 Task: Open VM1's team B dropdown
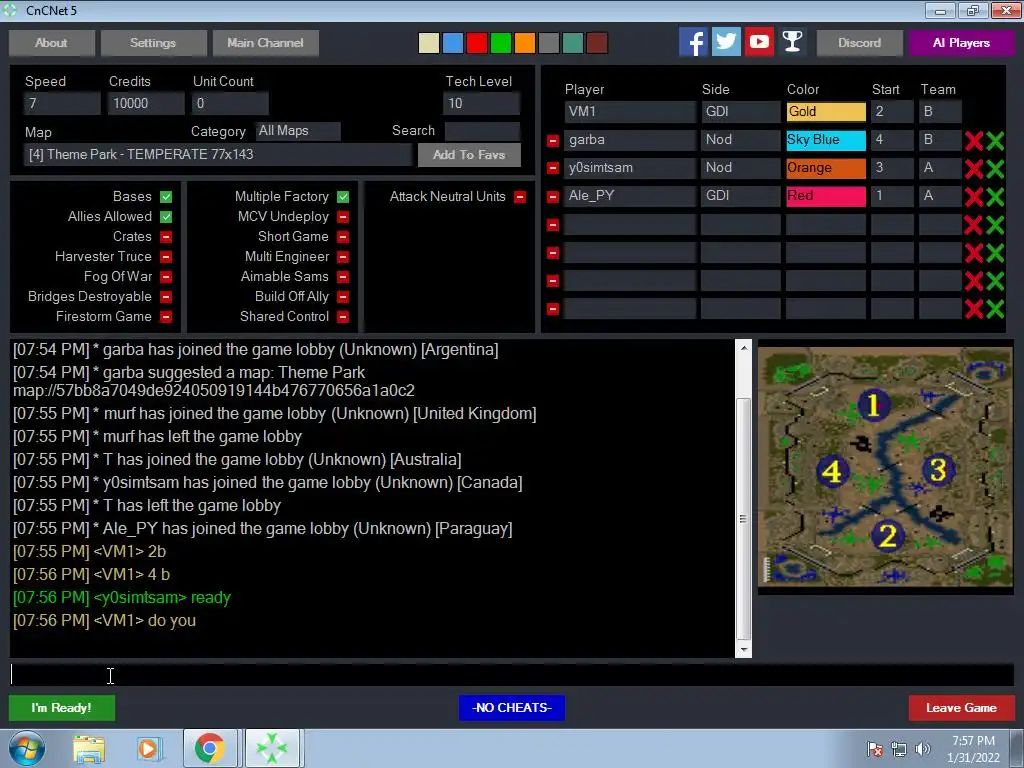[x=940, y=112]
